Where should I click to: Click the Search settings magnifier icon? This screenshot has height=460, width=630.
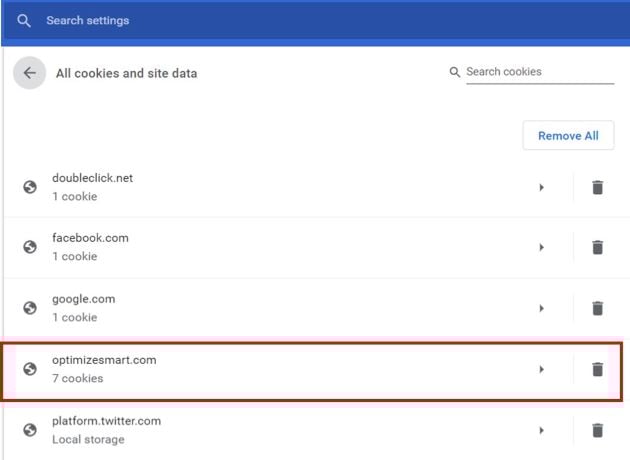24,20
